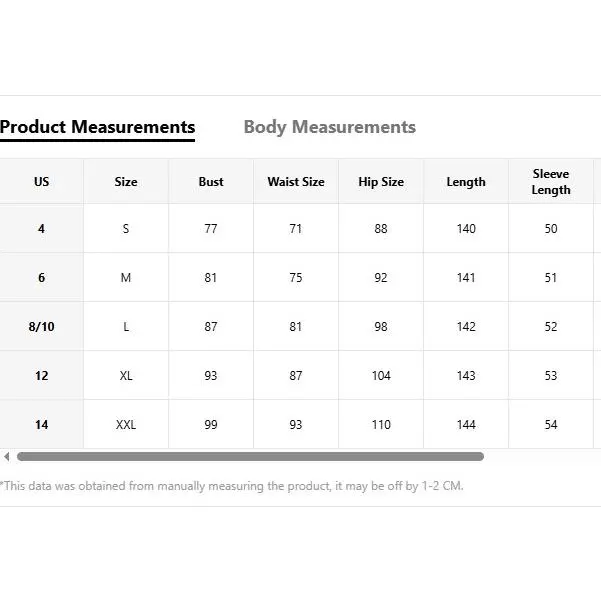Click the Bust column header
601x601 pixels.
[x=211, y=182]
